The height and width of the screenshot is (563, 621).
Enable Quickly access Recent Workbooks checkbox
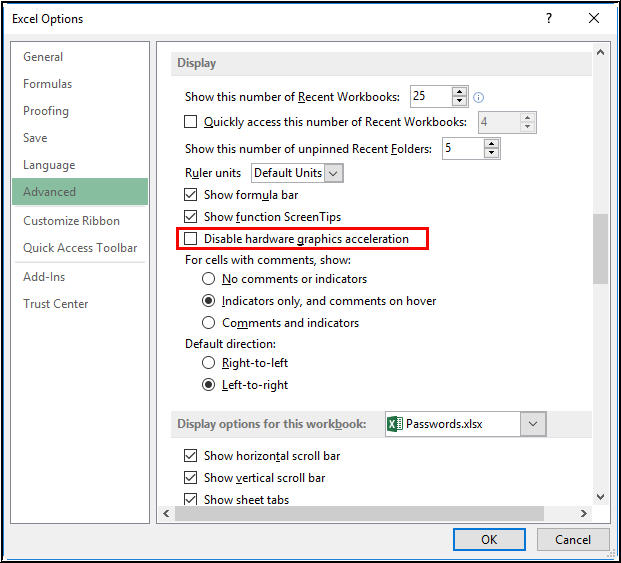pos(190,122)
